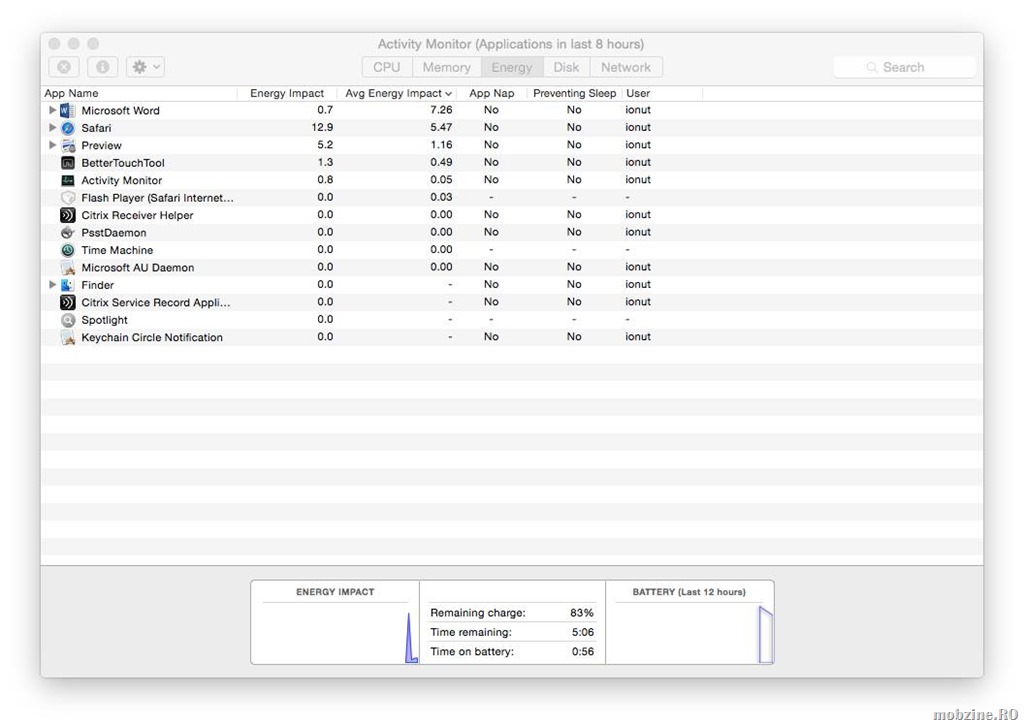This screenshot has width=1024, height=726.
Task: Click the Safari compass icon
Action: 67,128
